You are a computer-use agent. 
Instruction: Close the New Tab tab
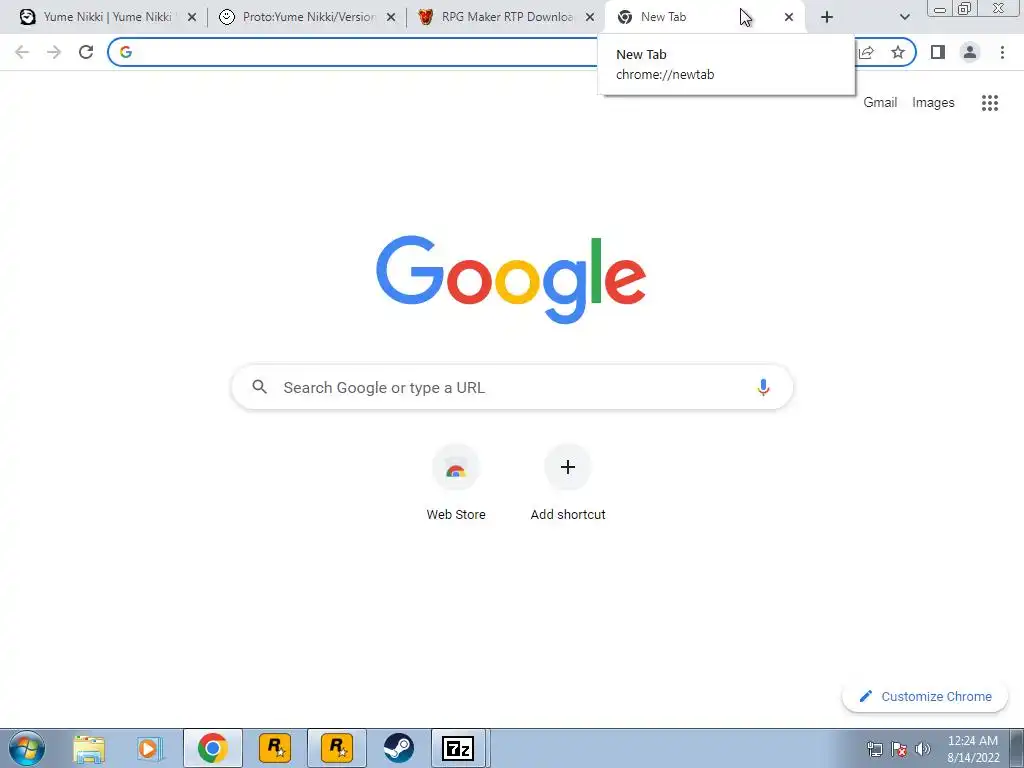[789, 18]
